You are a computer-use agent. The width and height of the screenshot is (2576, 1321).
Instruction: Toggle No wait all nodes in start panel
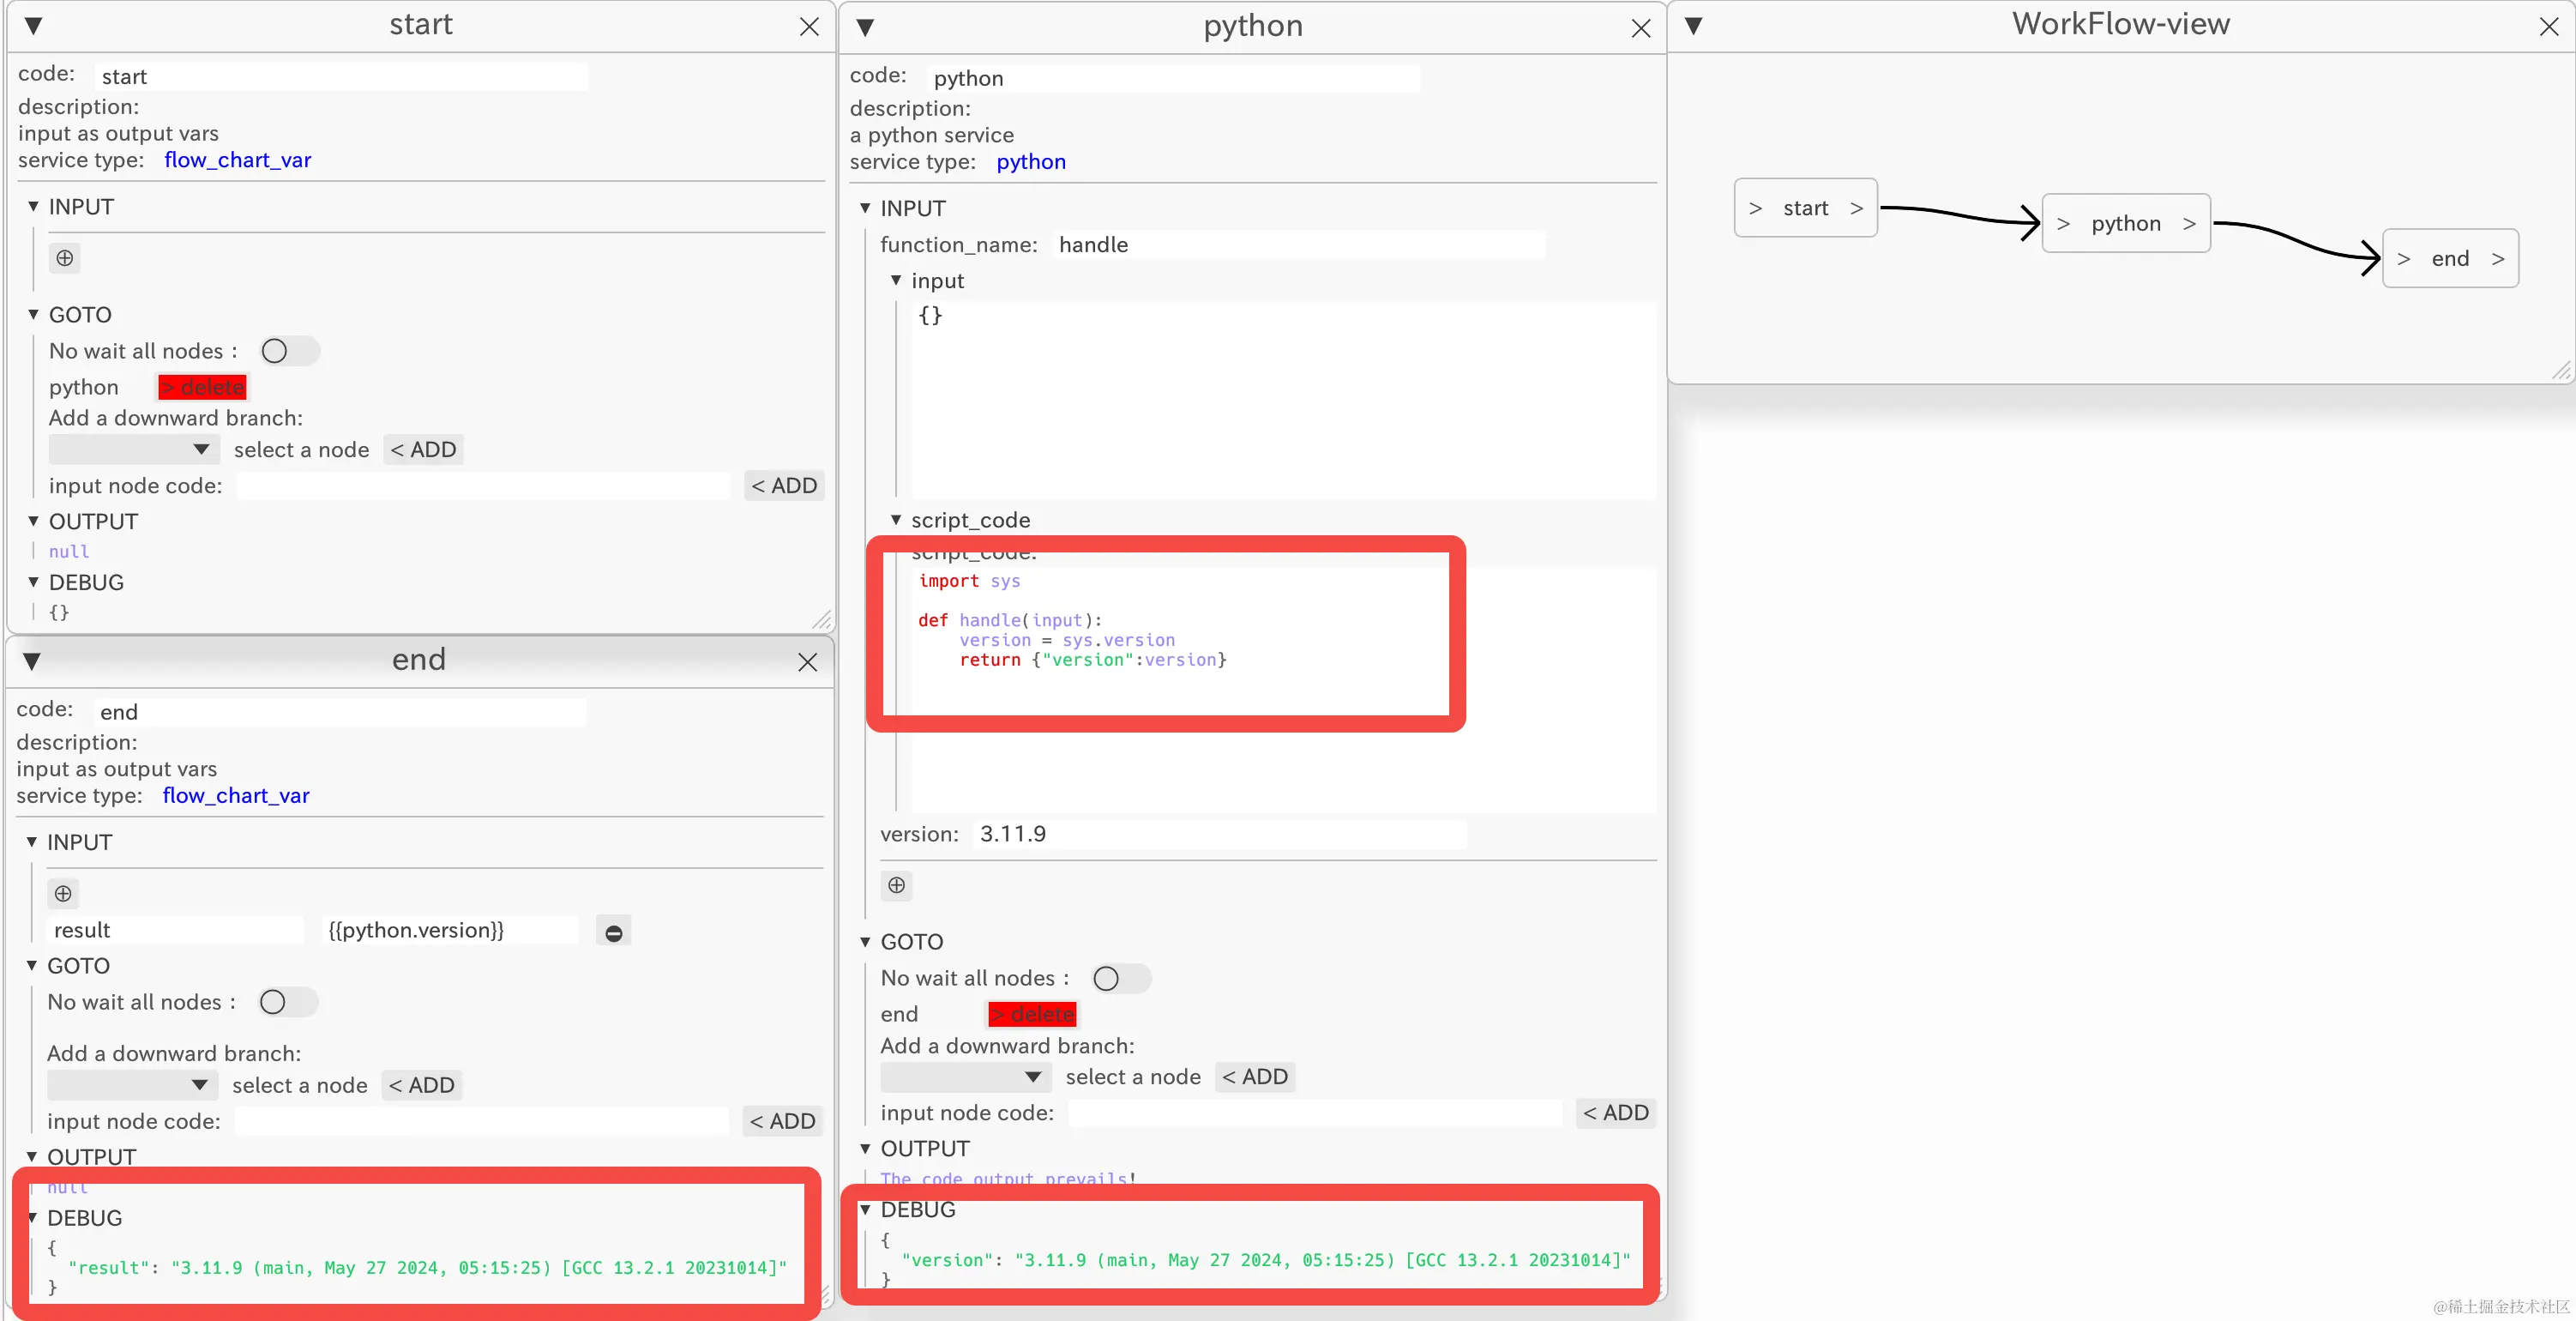[288, 351]
